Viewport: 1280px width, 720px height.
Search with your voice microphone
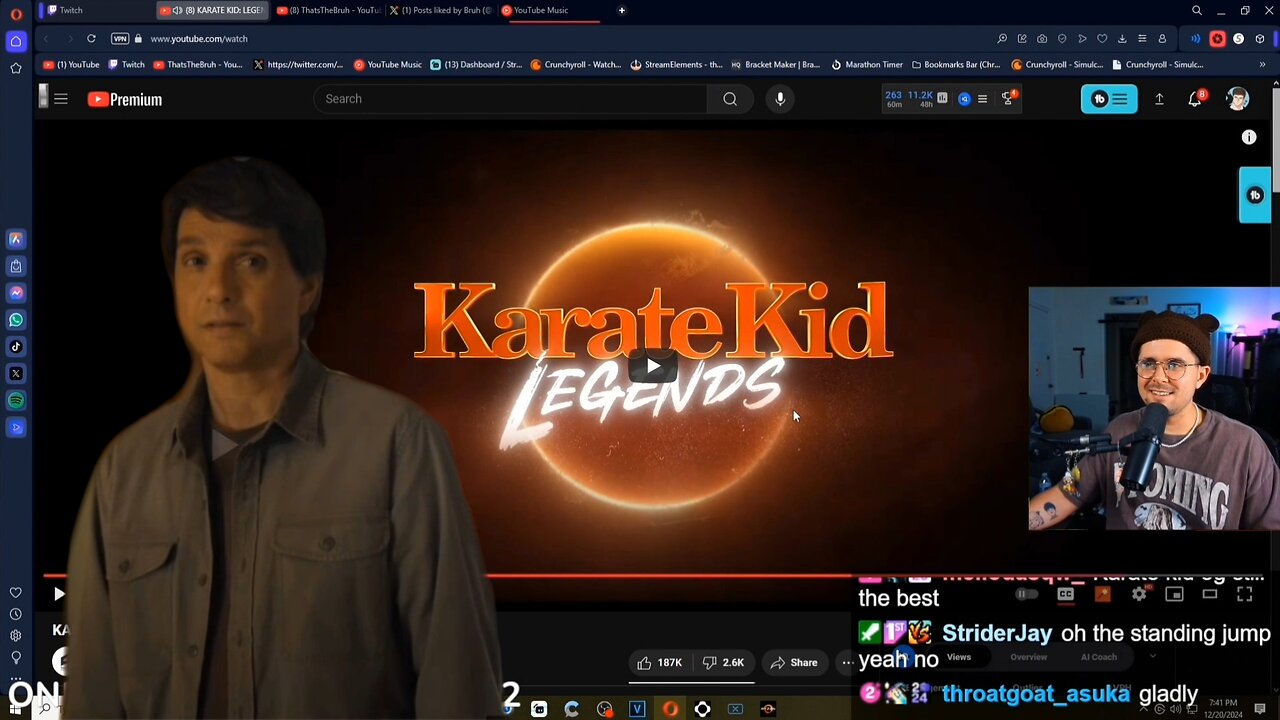coord(780,99)
